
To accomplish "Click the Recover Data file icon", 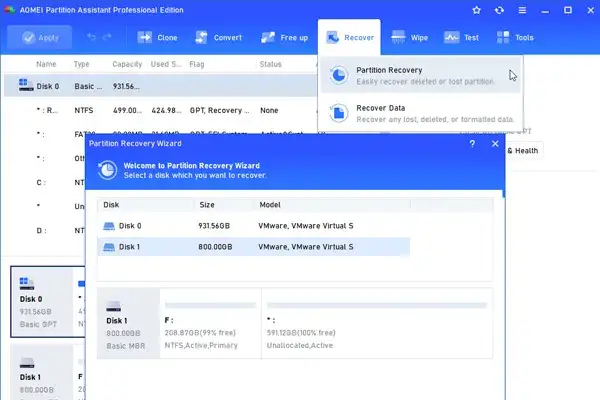I will coord(339,113).
